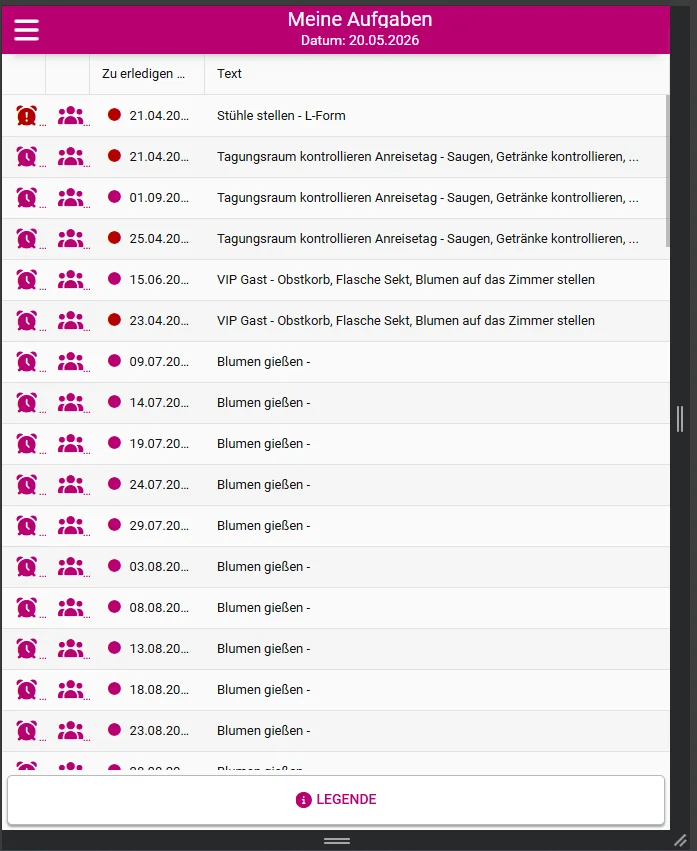
Task: Click group icon in the 24.07 Blumen gießen row
Action: (71, 485)
